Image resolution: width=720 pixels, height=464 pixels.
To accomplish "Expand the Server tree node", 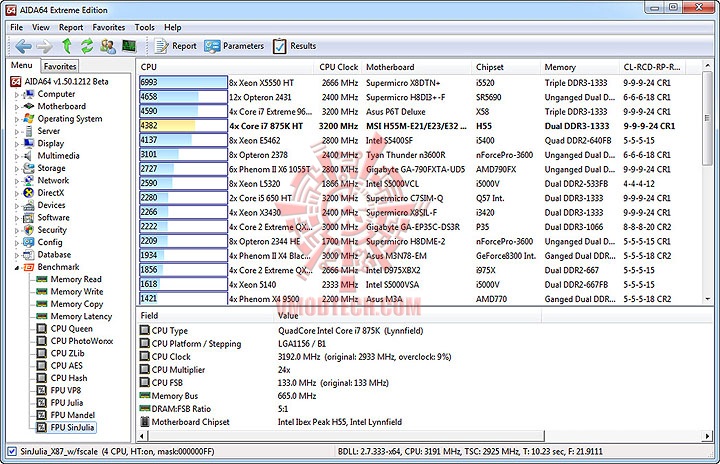I will pos(17,132).
